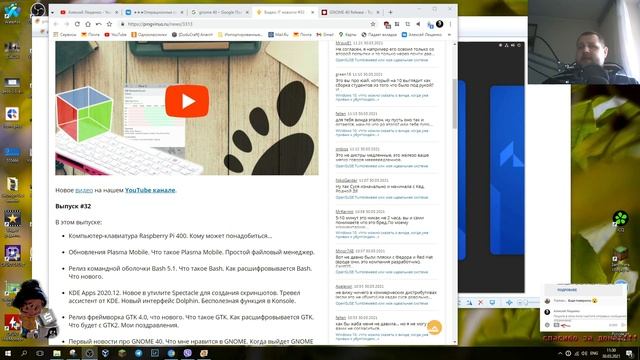The height and width of the screenshot is (360, 640).
Task: Open notification center in system tray
Action: coord(630,353)
